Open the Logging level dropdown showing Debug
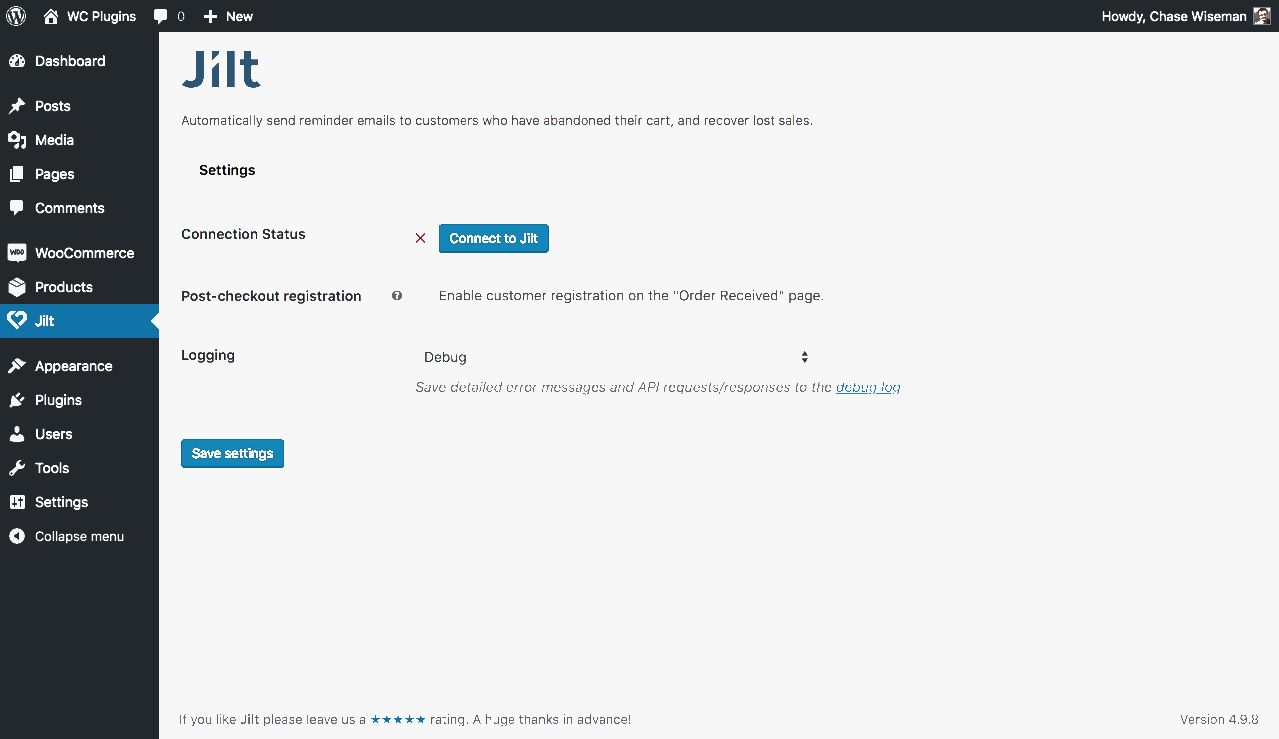 (x=615, y=357)
